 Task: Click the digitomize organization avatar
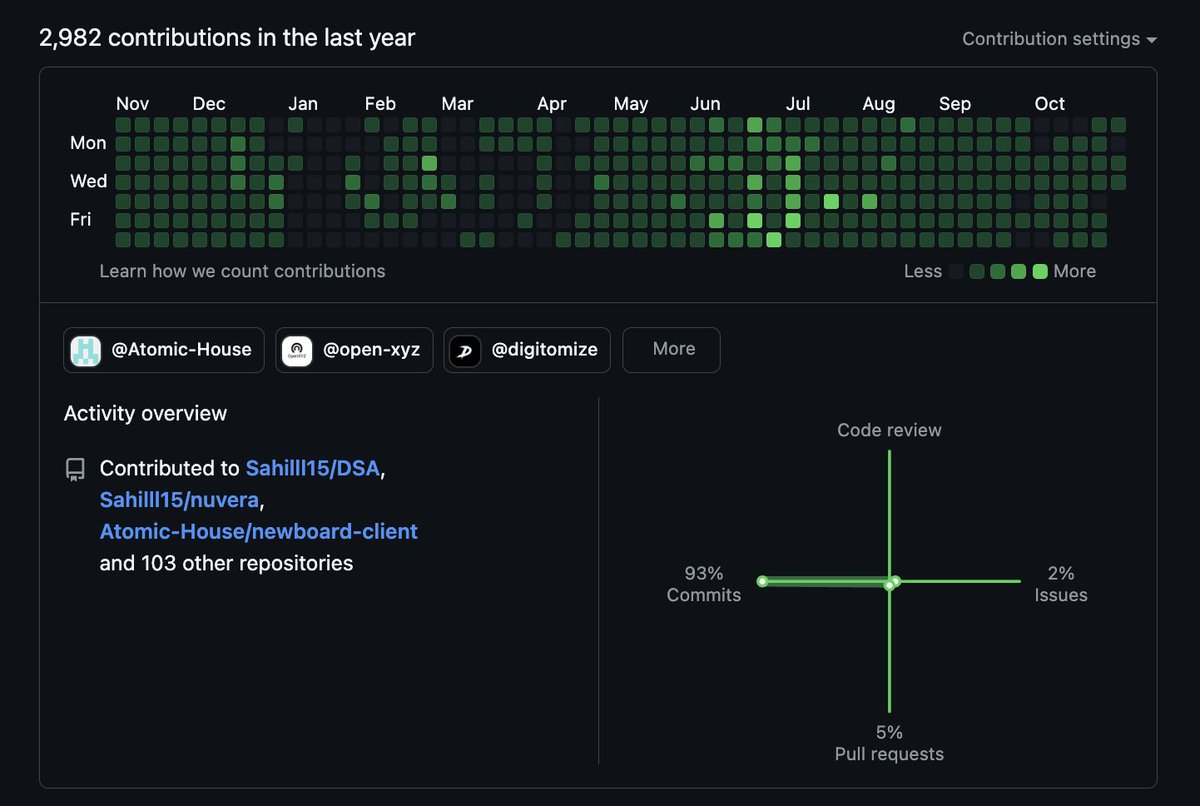coord(465,350)
